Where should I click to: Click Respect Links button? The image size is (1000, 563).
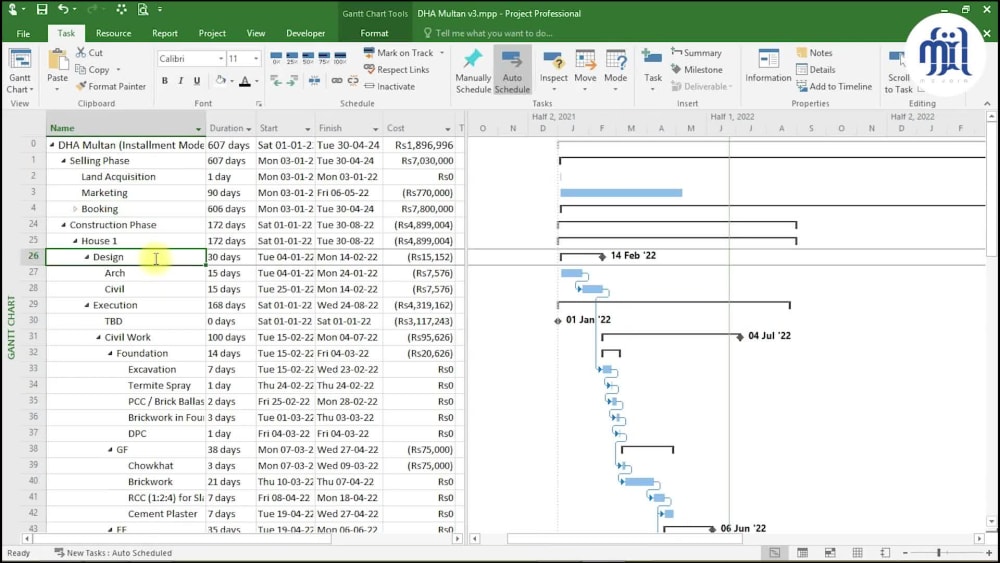[397, 69]
